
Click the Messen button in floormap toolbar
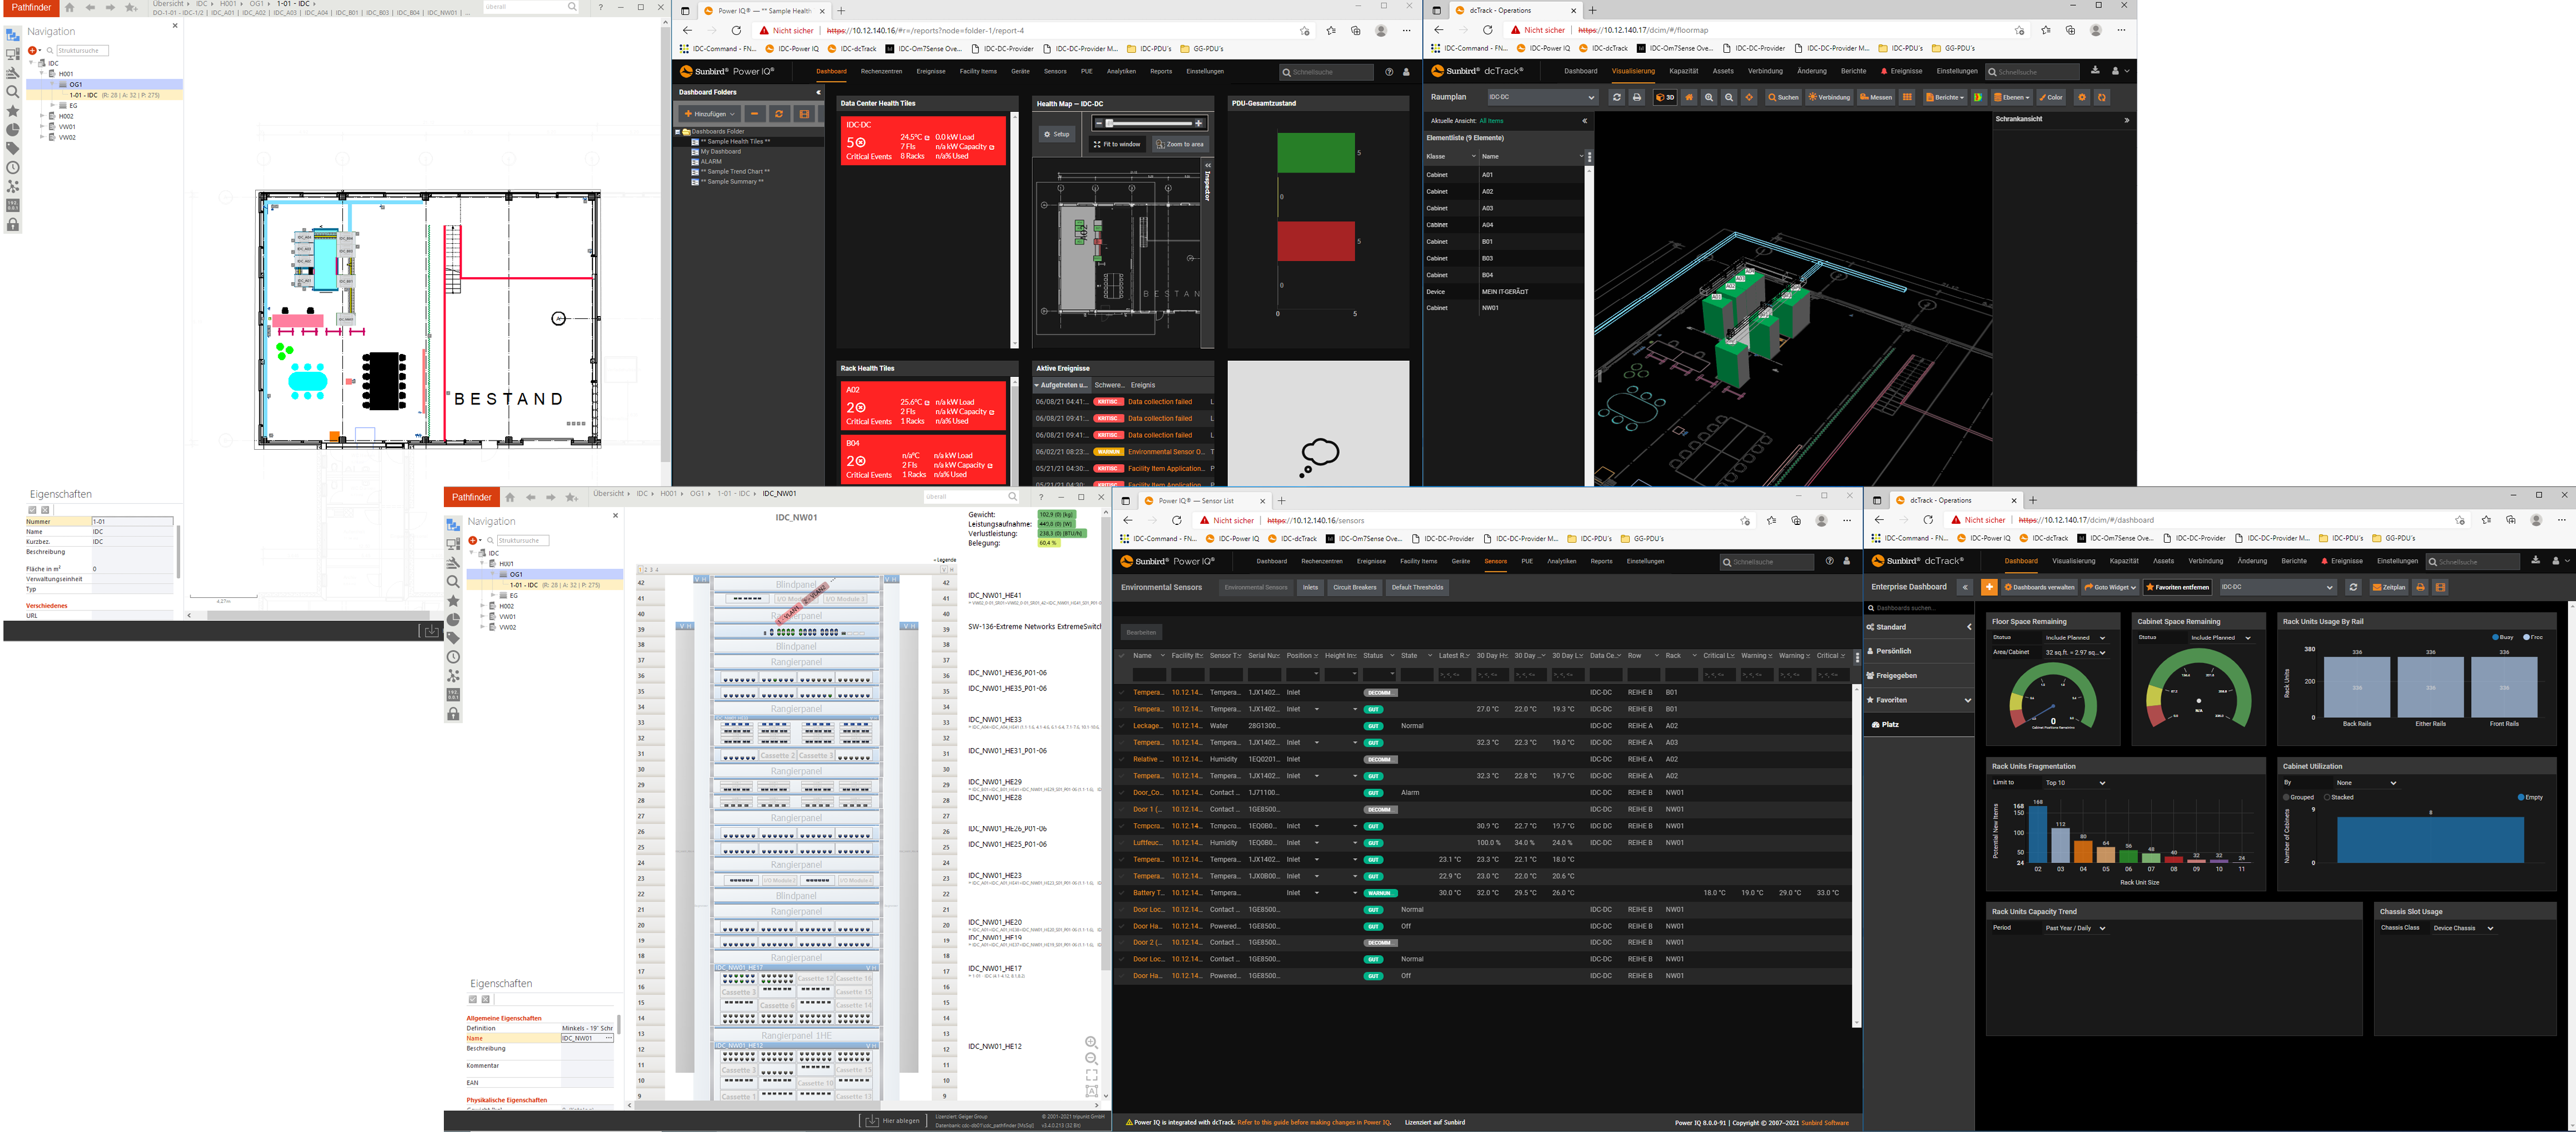tap(1876, 97)
